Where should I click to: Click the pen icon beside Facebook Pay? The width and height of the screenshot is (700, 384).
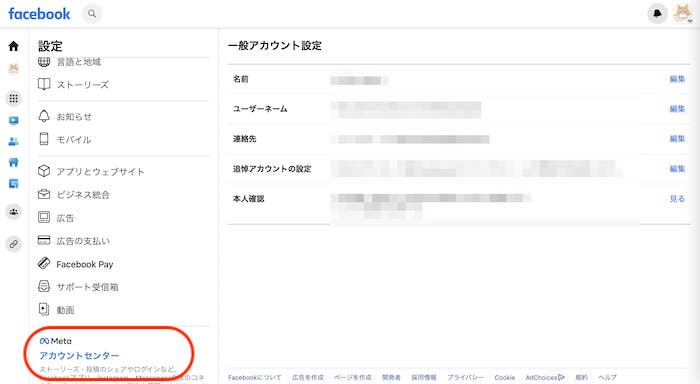pyautogui.click(x=44, y=263)
